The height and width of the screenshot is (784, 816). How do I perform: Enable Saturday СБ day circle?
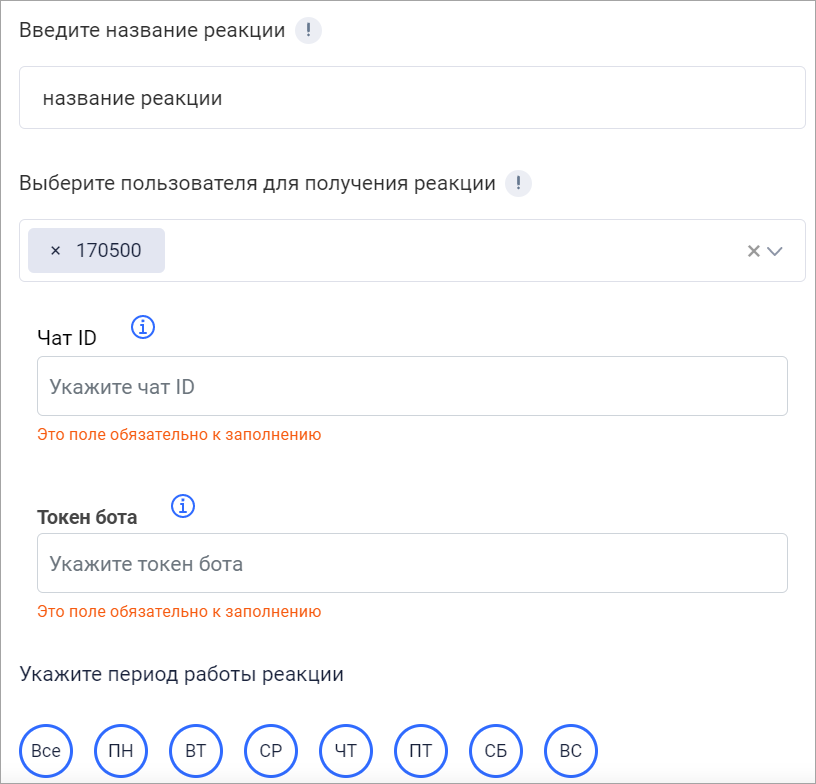coord(496,751)
